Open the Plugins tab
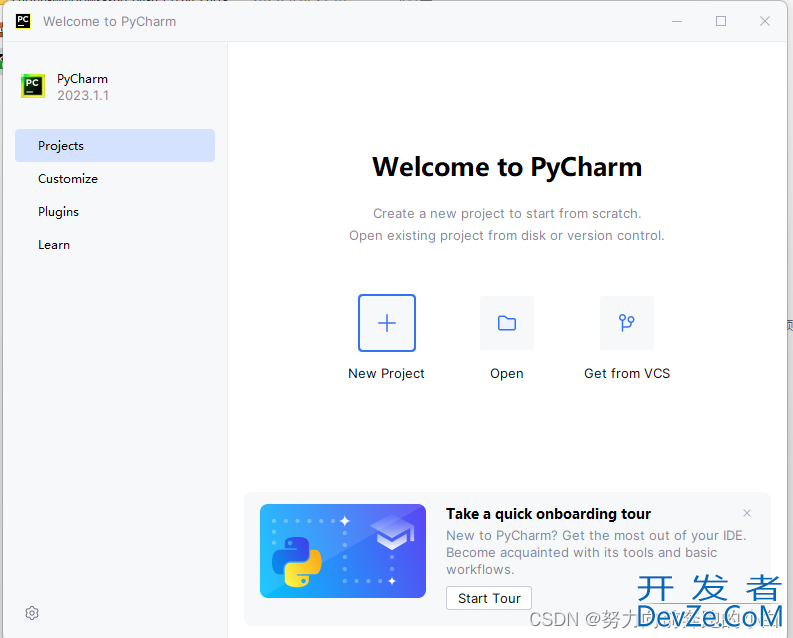This screenshot has width=793, height=638. click(115, 212)
